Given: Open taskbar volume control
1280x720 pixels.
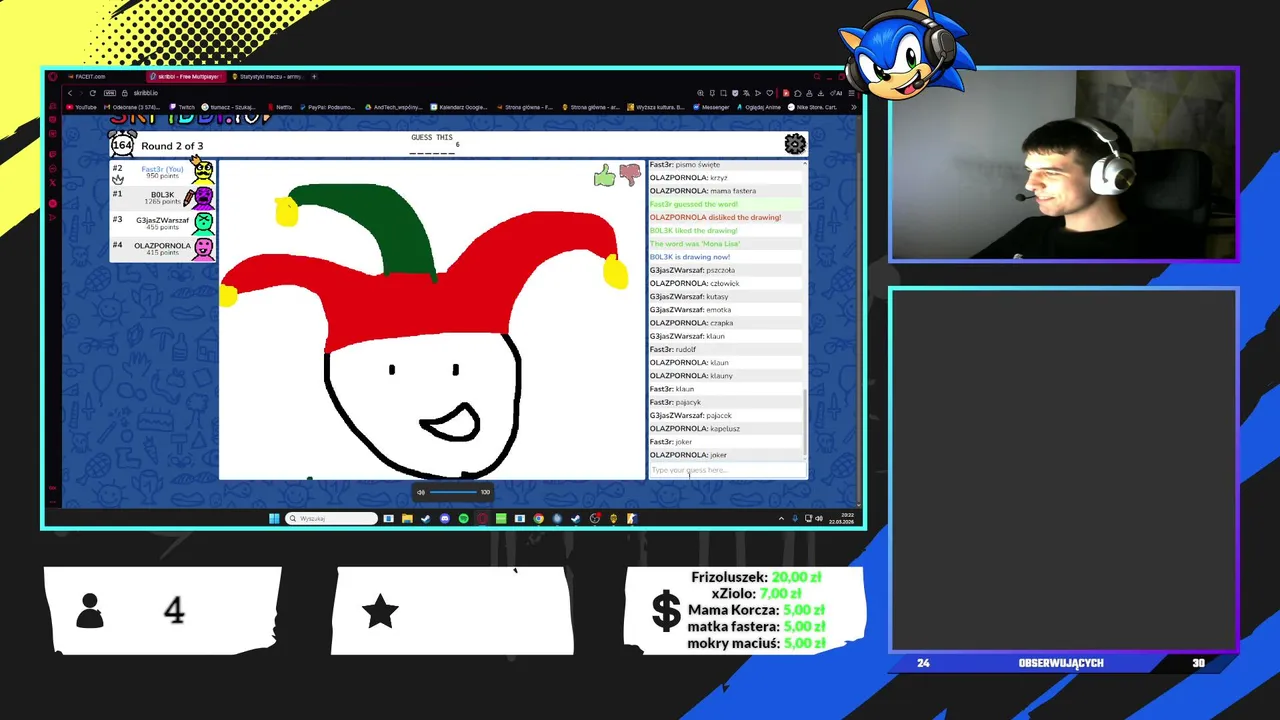Looking at the screenshot, I should point(819,518).
